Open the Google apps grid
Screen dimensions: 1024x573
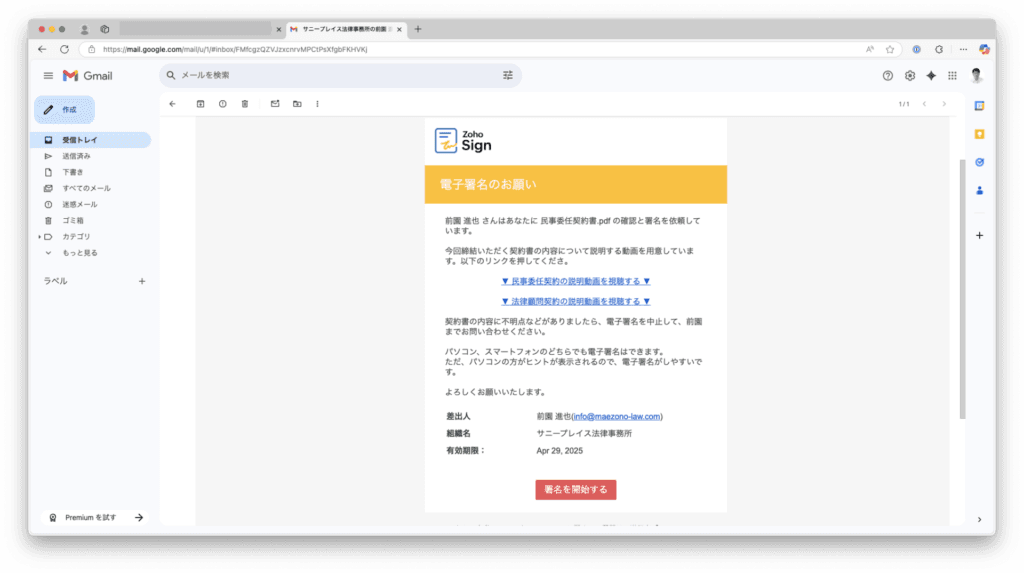coord(952,76)
